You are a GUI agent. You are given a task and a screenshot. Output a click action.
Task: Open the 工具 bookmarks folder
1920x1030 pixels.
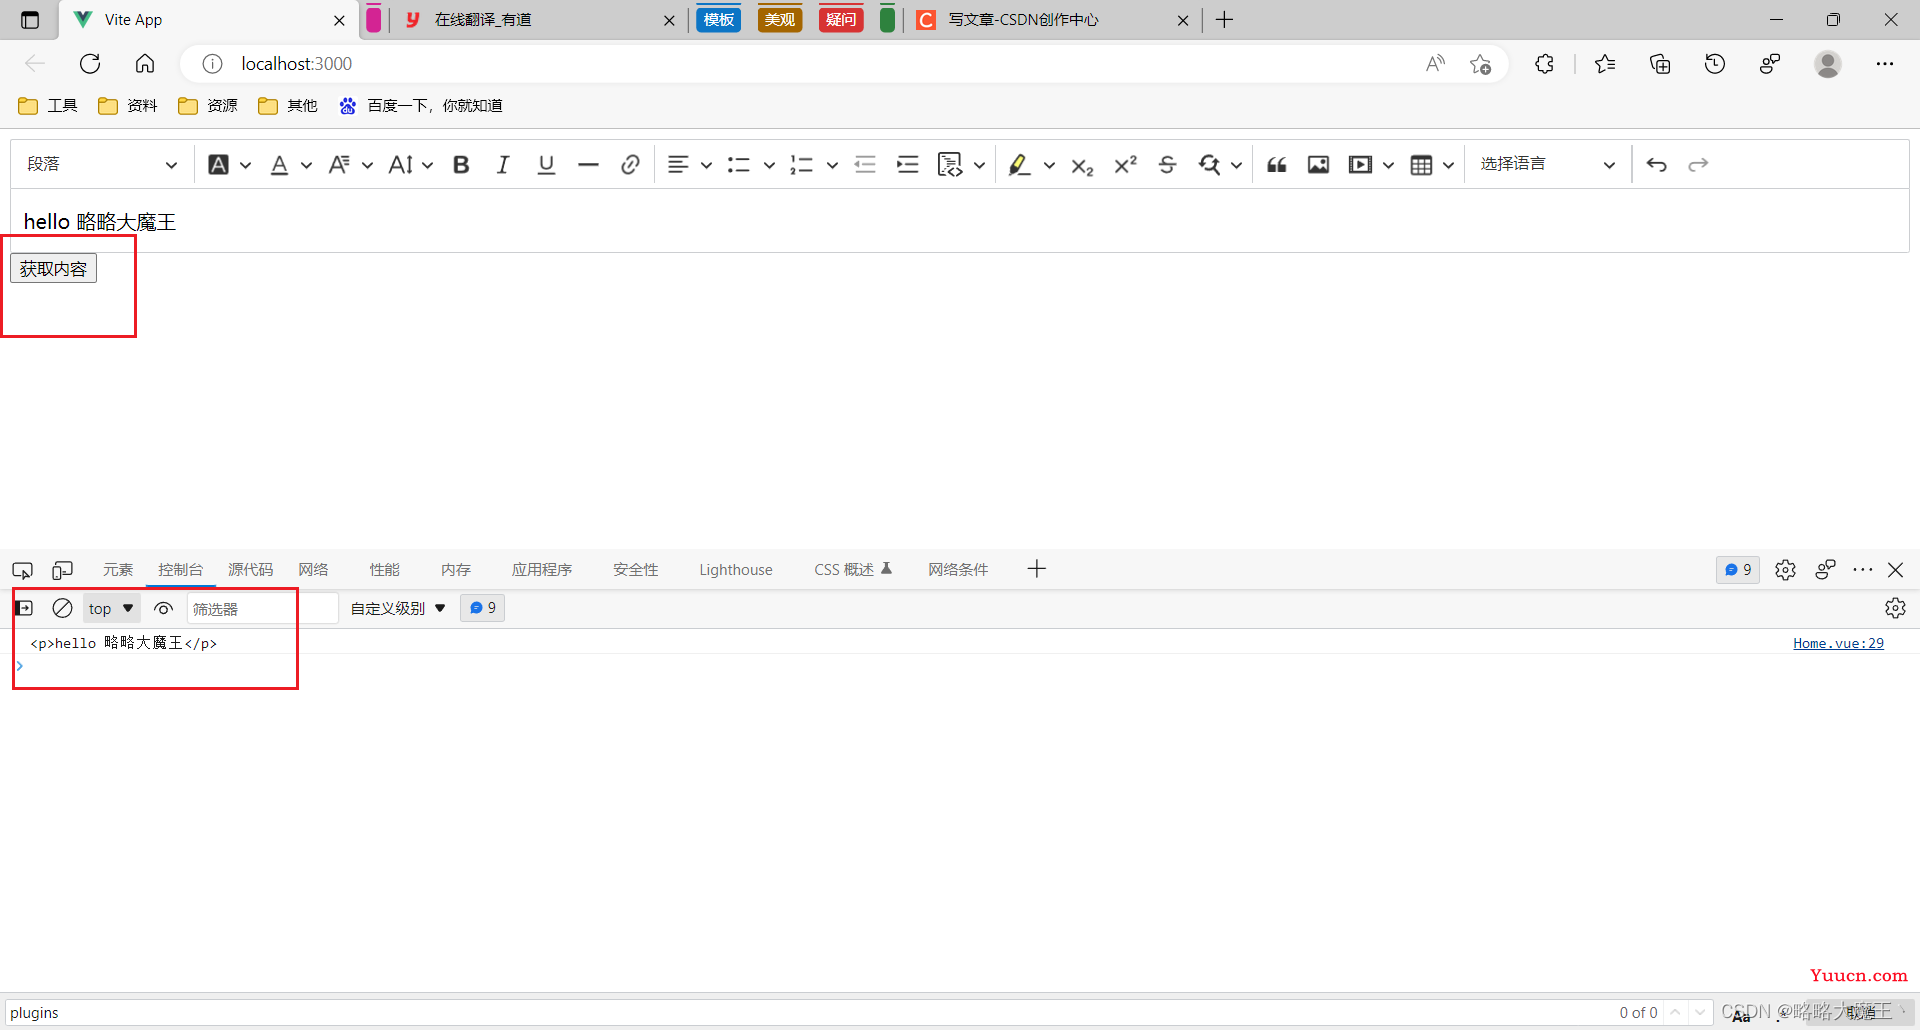[48, 106]
